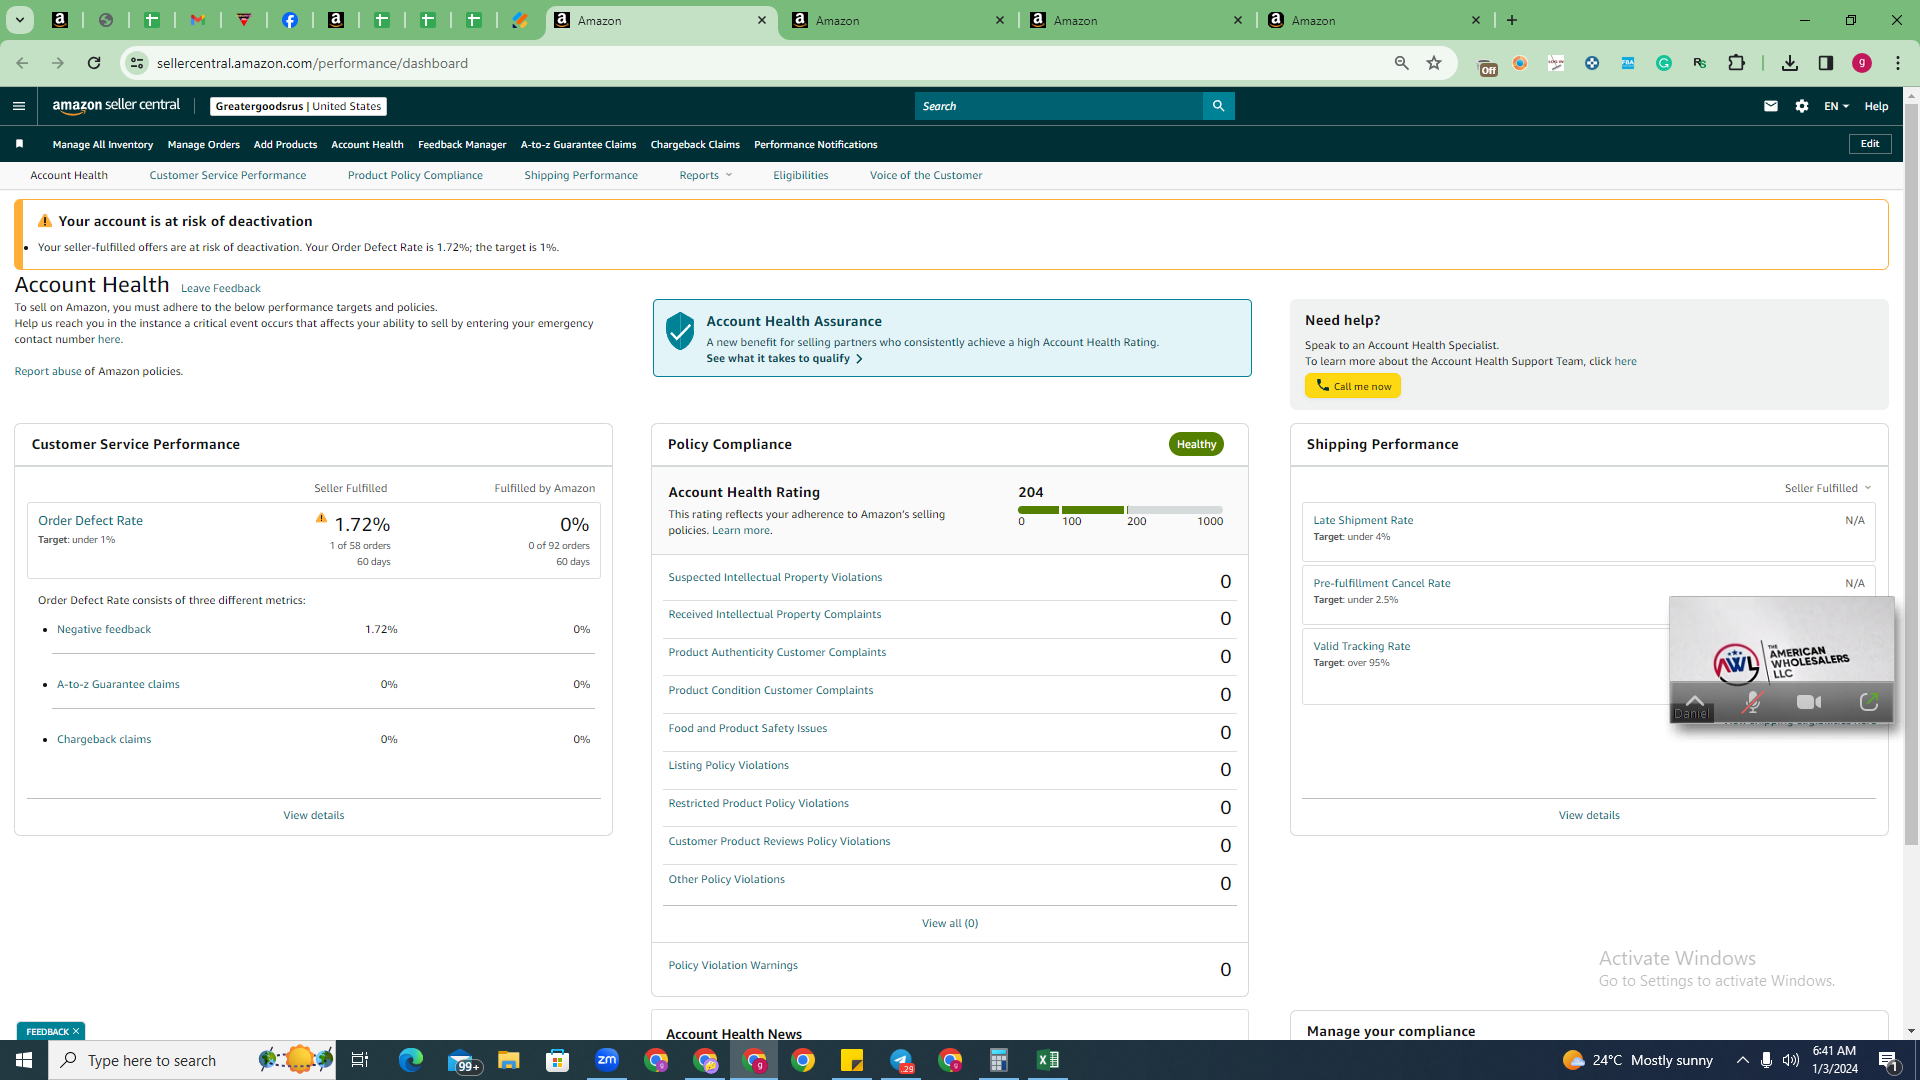1920x1080 pixels.
Task: Open the Chrome profile avatar
Action: tap(1862, 63)
